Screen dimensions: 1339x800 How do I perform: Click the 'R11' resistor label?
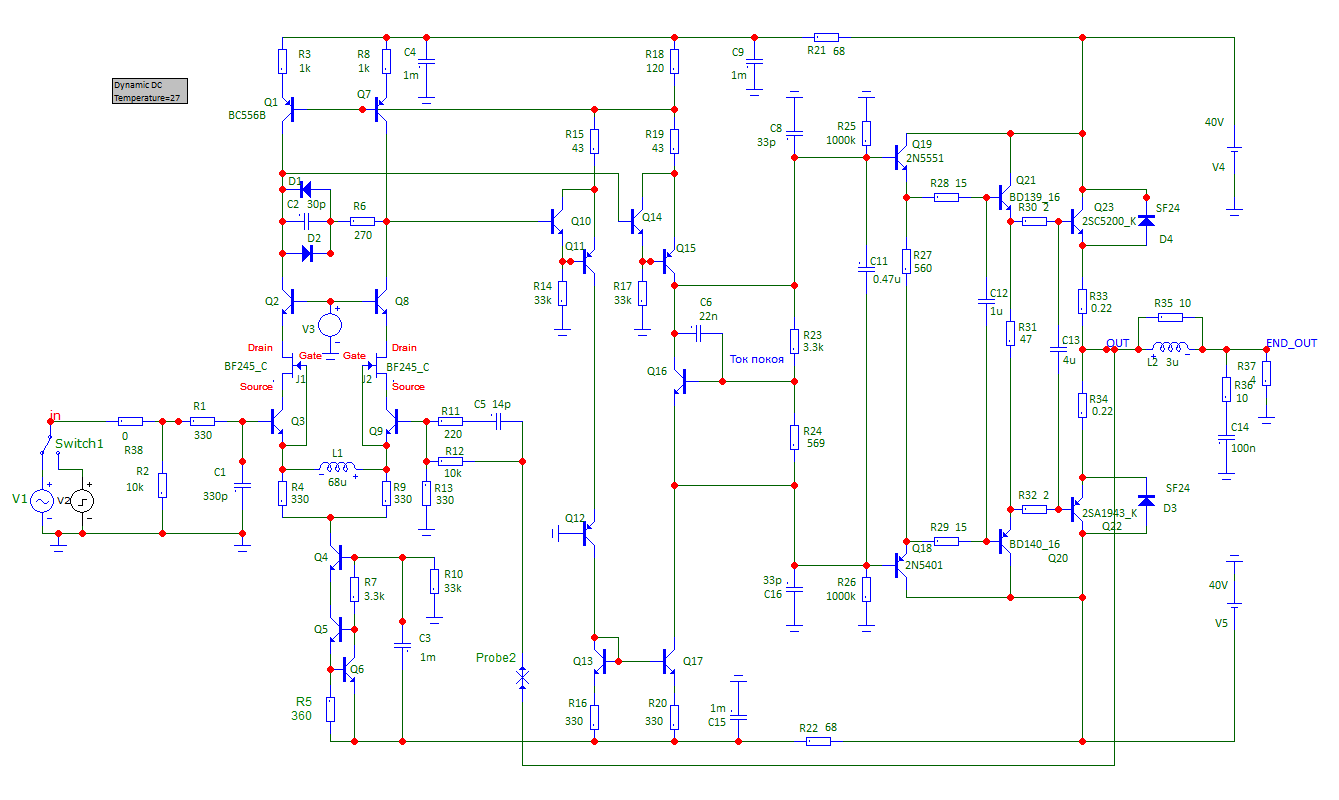[x=450, y=411]
